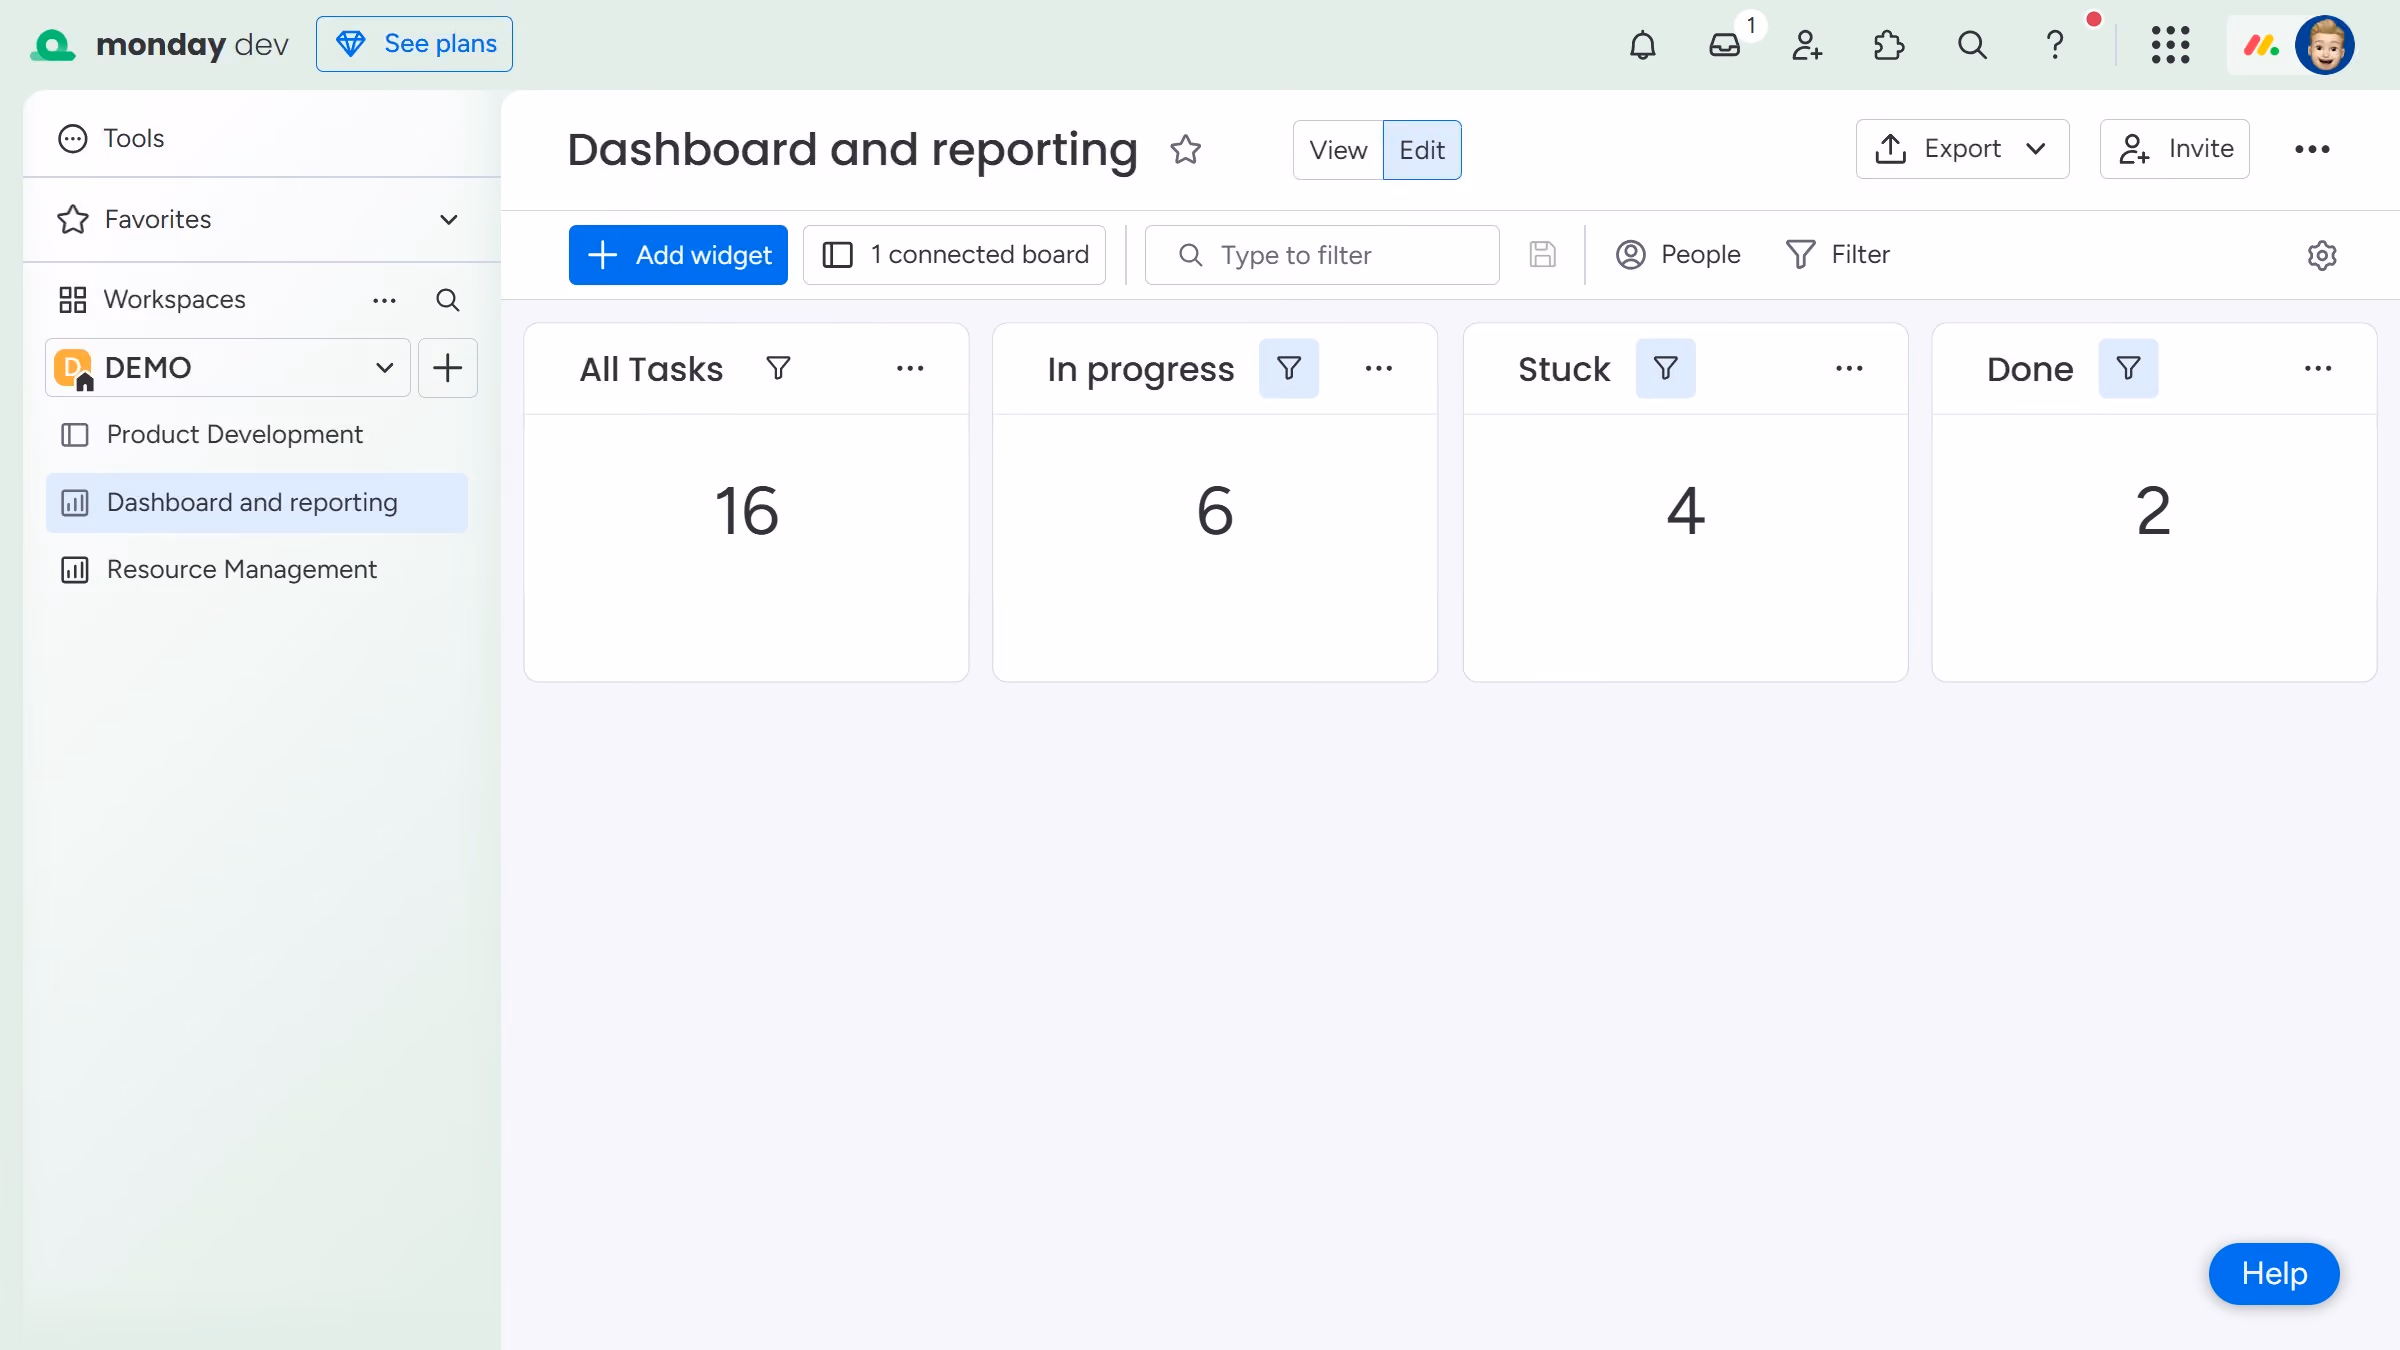2400x1350 pixels.
Task: Click the Stuck count 4
Action: click(x=1685, y=511)
